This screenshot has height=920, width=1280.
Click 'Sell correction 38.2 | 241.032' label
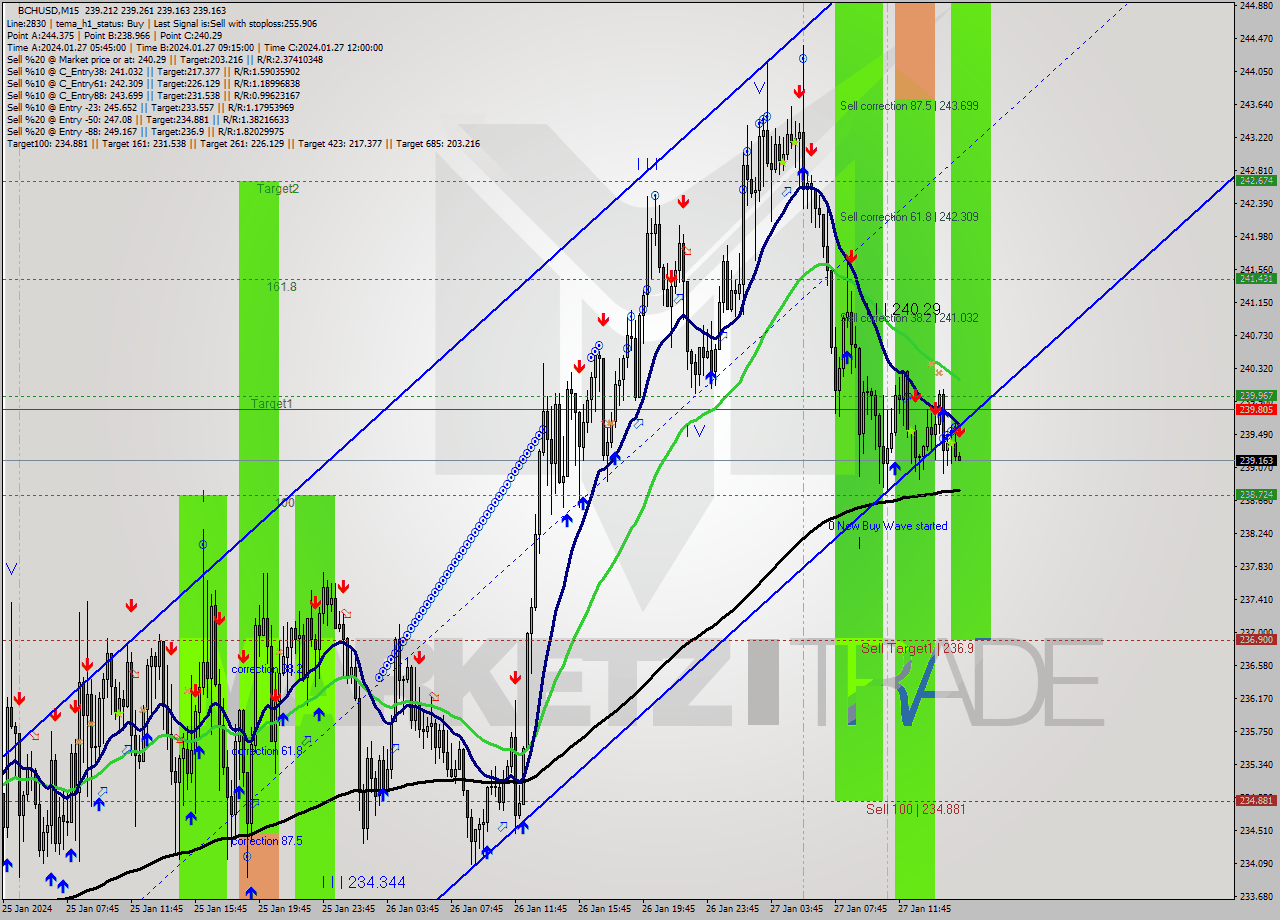[909, 317]
